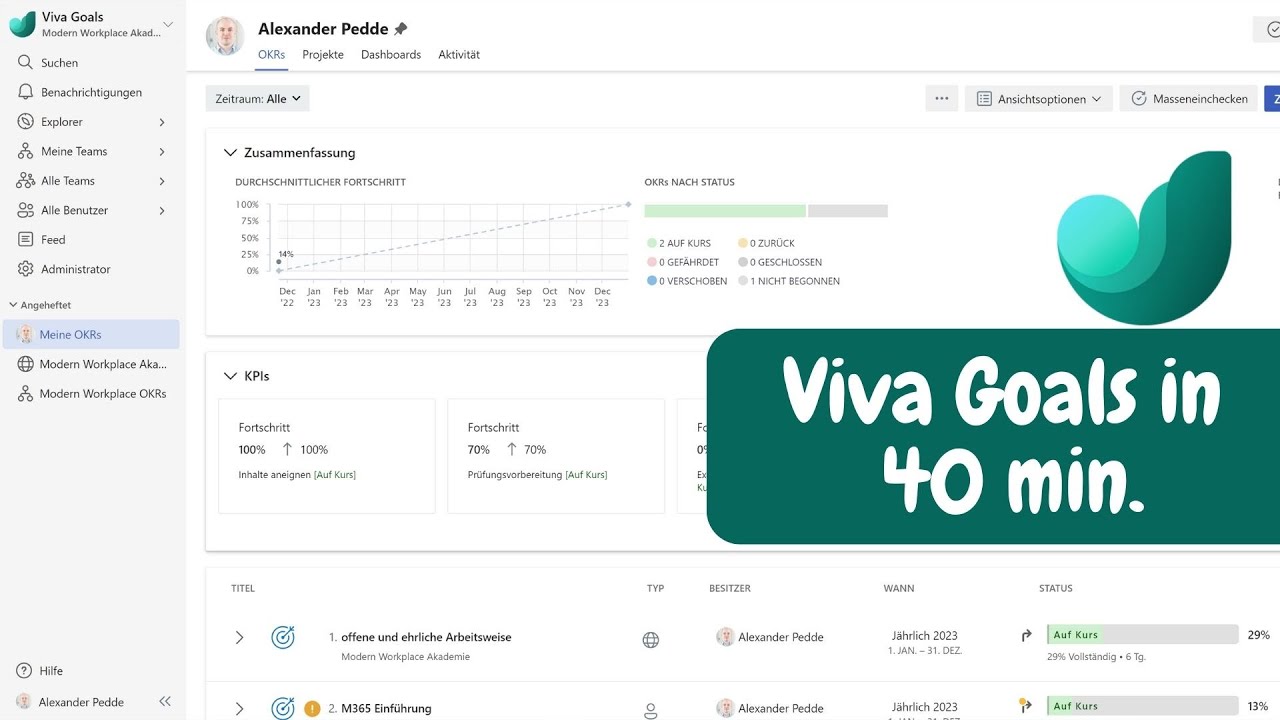Collapse the Zusammenfassung section
The height and width of the screenshot is (720, 1280).
coord(230,153)
